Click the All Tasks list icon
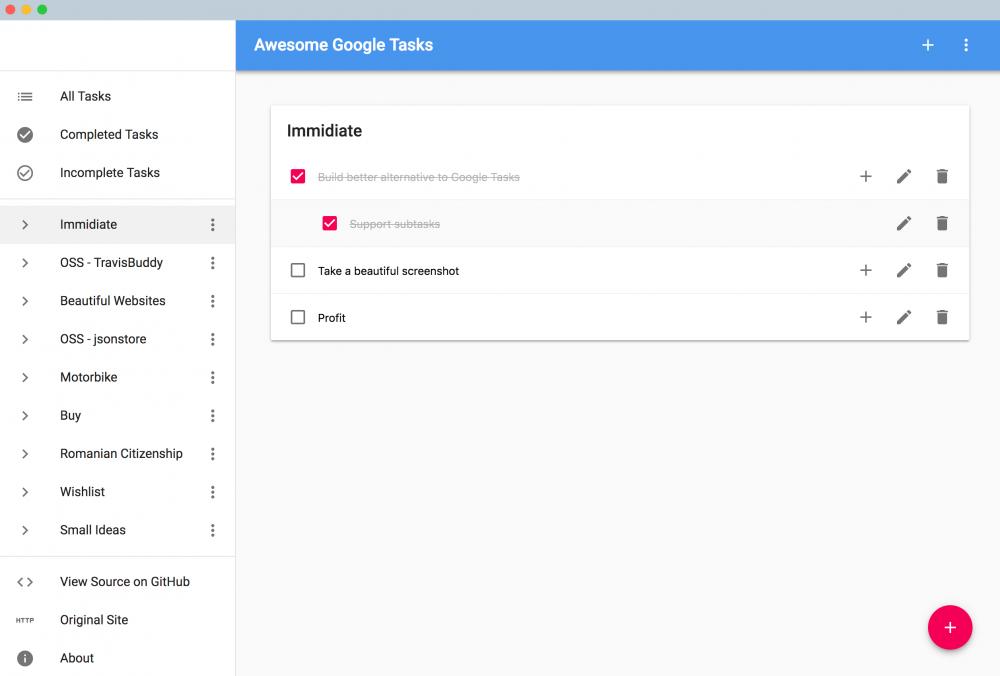Screen dimensions: 1000x676 click(25, 97)
